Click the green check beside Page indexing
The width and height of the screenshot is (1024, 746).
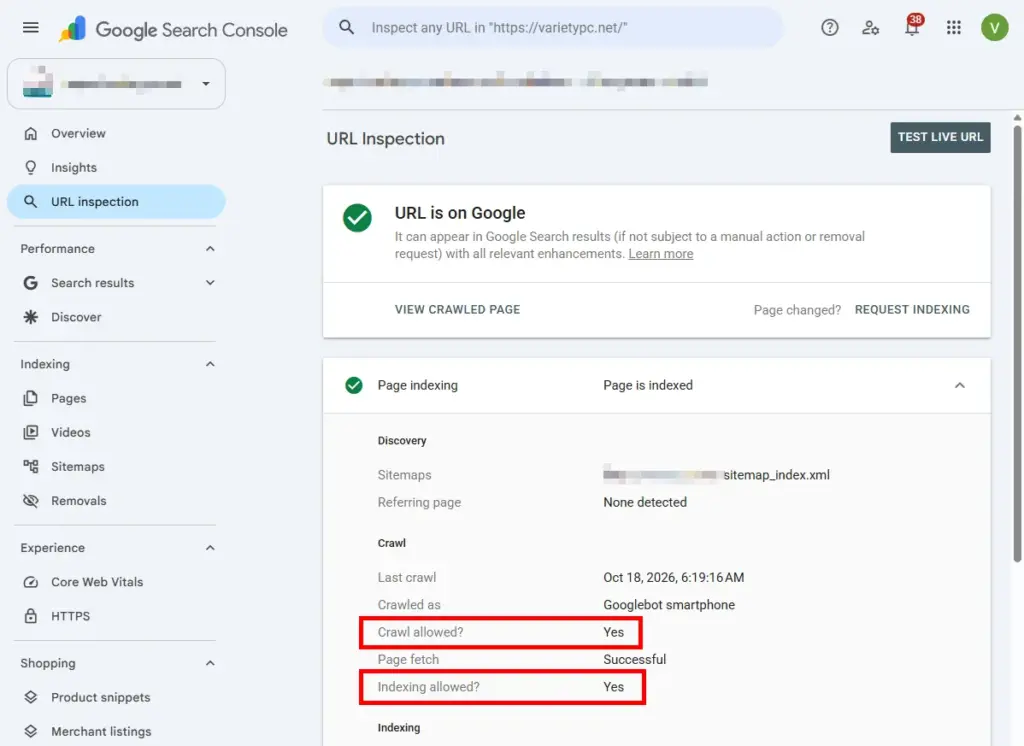(x=354, y=385)
